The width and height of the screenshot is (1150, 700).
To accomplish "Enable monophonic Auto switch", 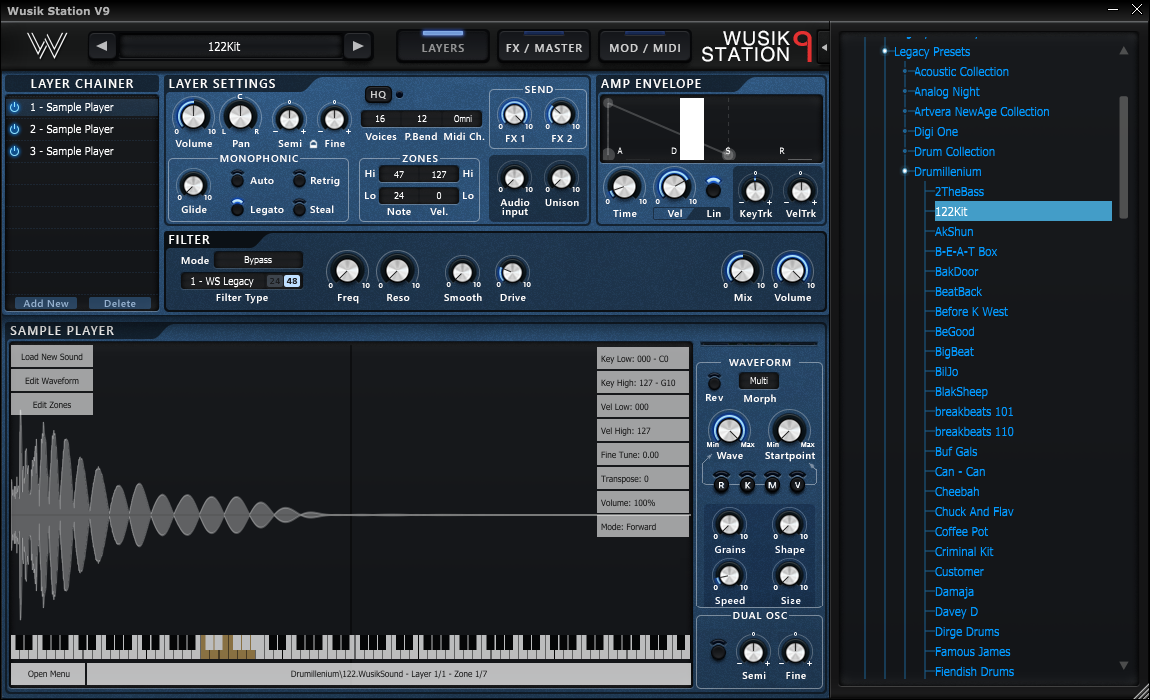I will [x=237, y=180].
